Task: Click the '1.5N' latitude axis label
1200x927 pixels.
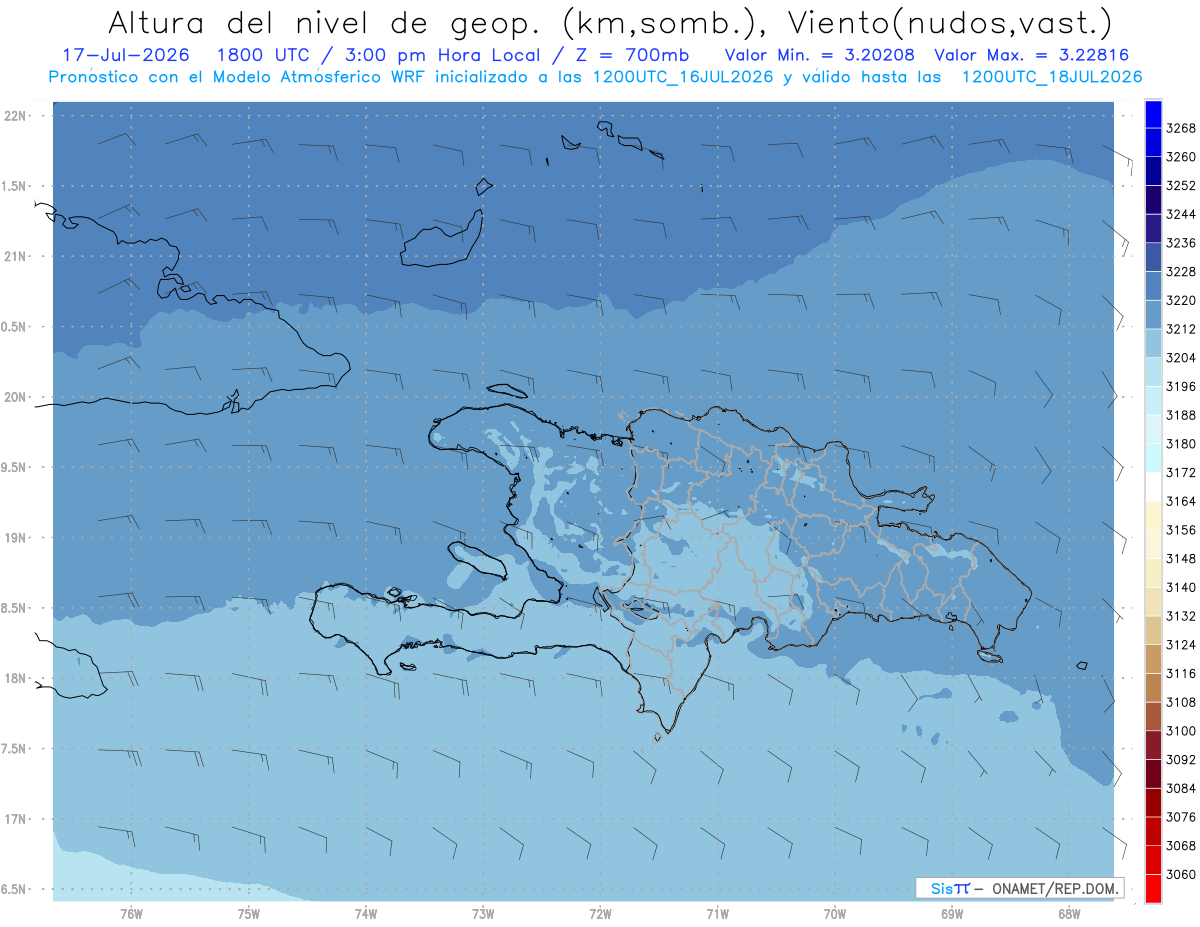Action: [15, 187]
